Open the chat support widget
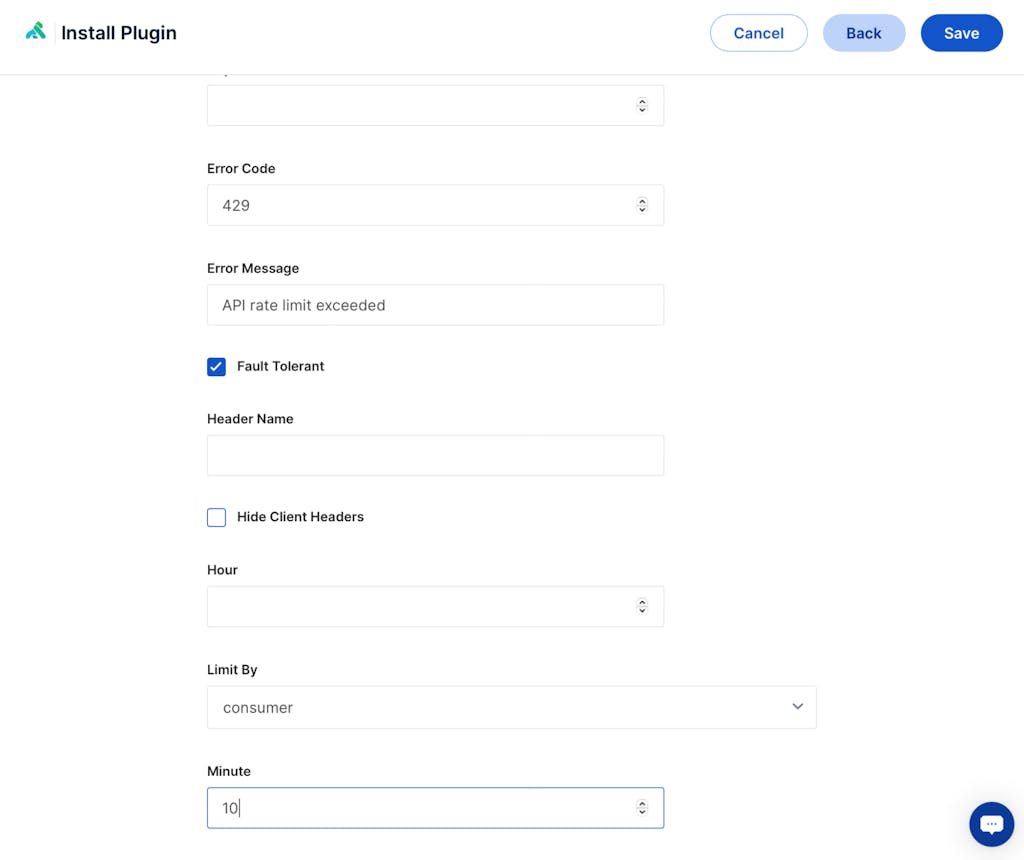The image size is (1024, 860). 991,824
